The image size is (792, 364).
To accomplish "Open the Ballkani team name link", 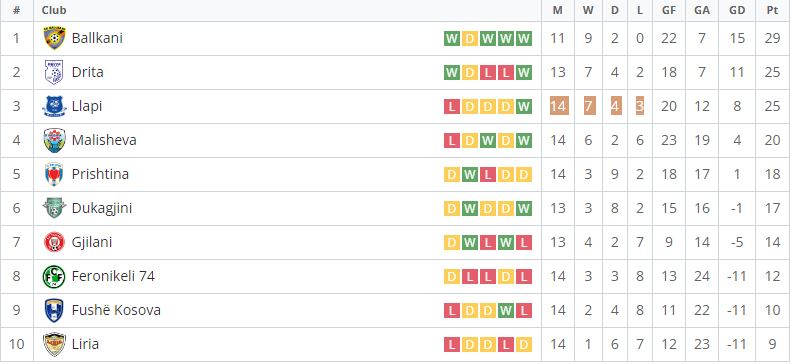I will pos(97,38).
